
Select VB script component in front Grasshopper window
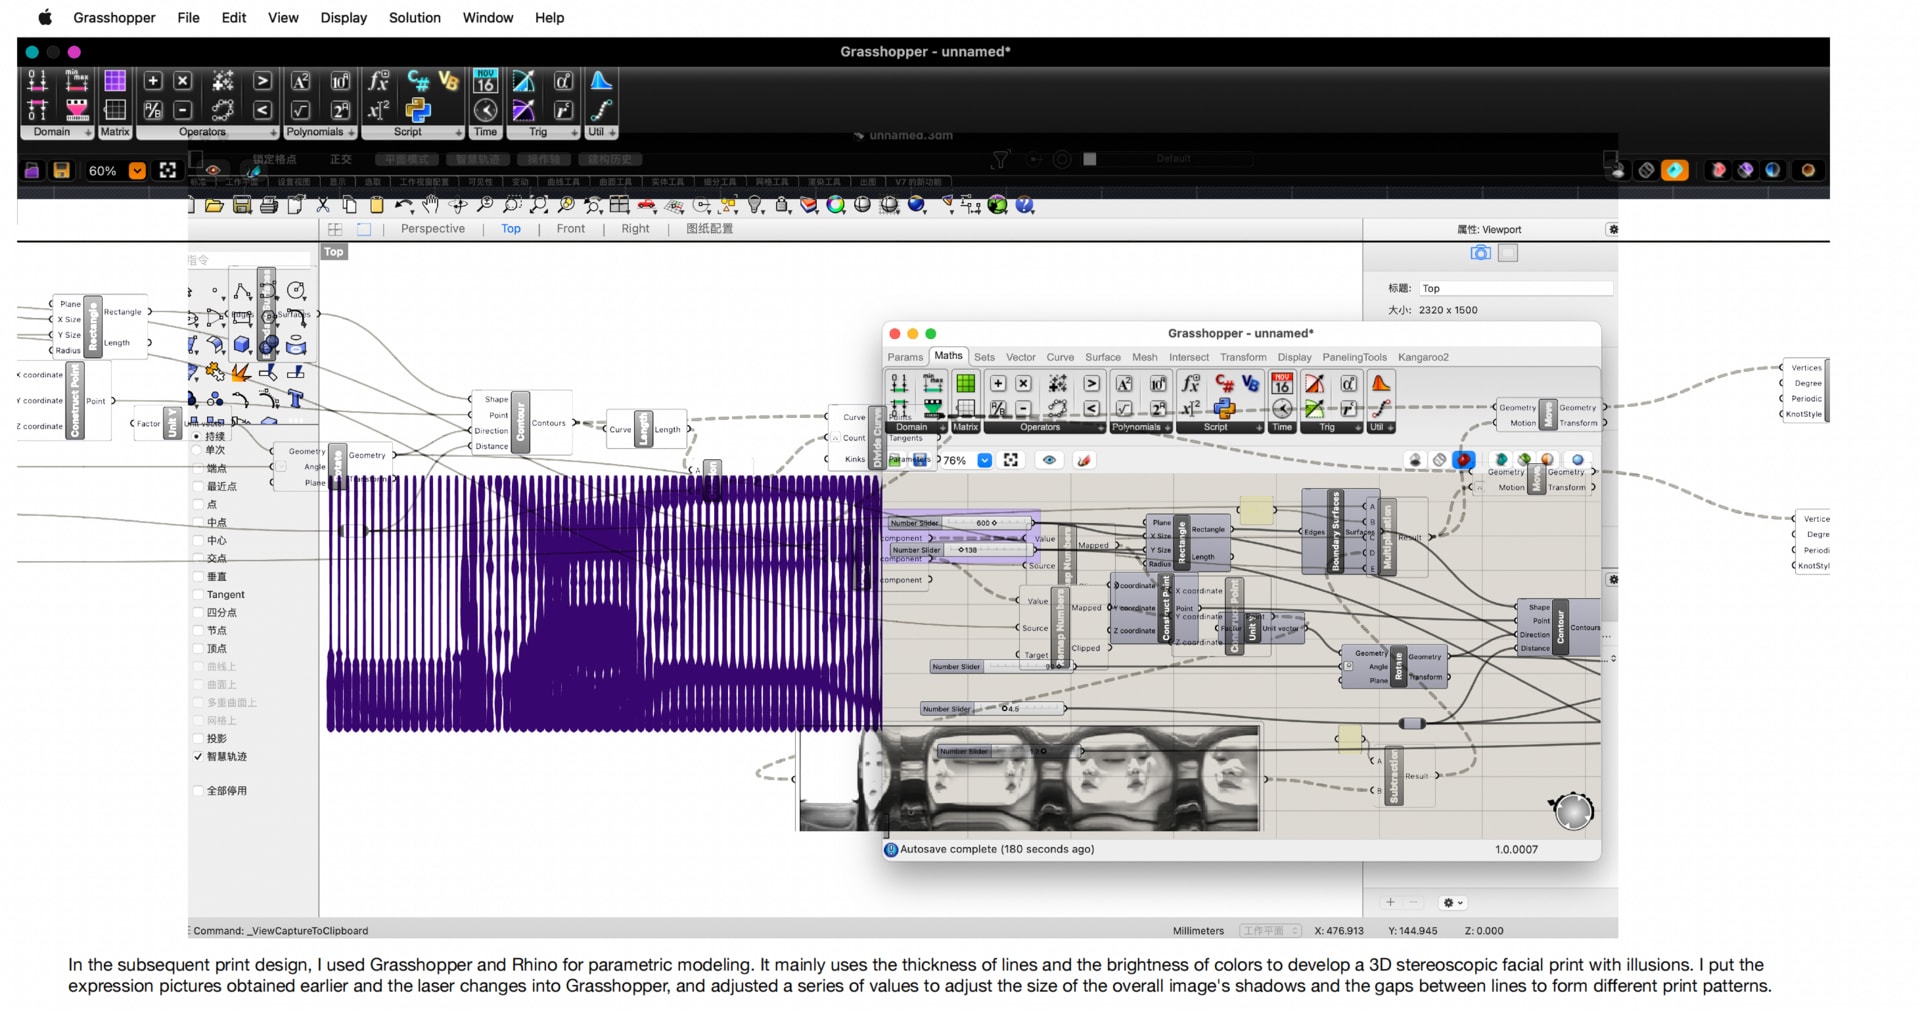tap(1251, 383)
